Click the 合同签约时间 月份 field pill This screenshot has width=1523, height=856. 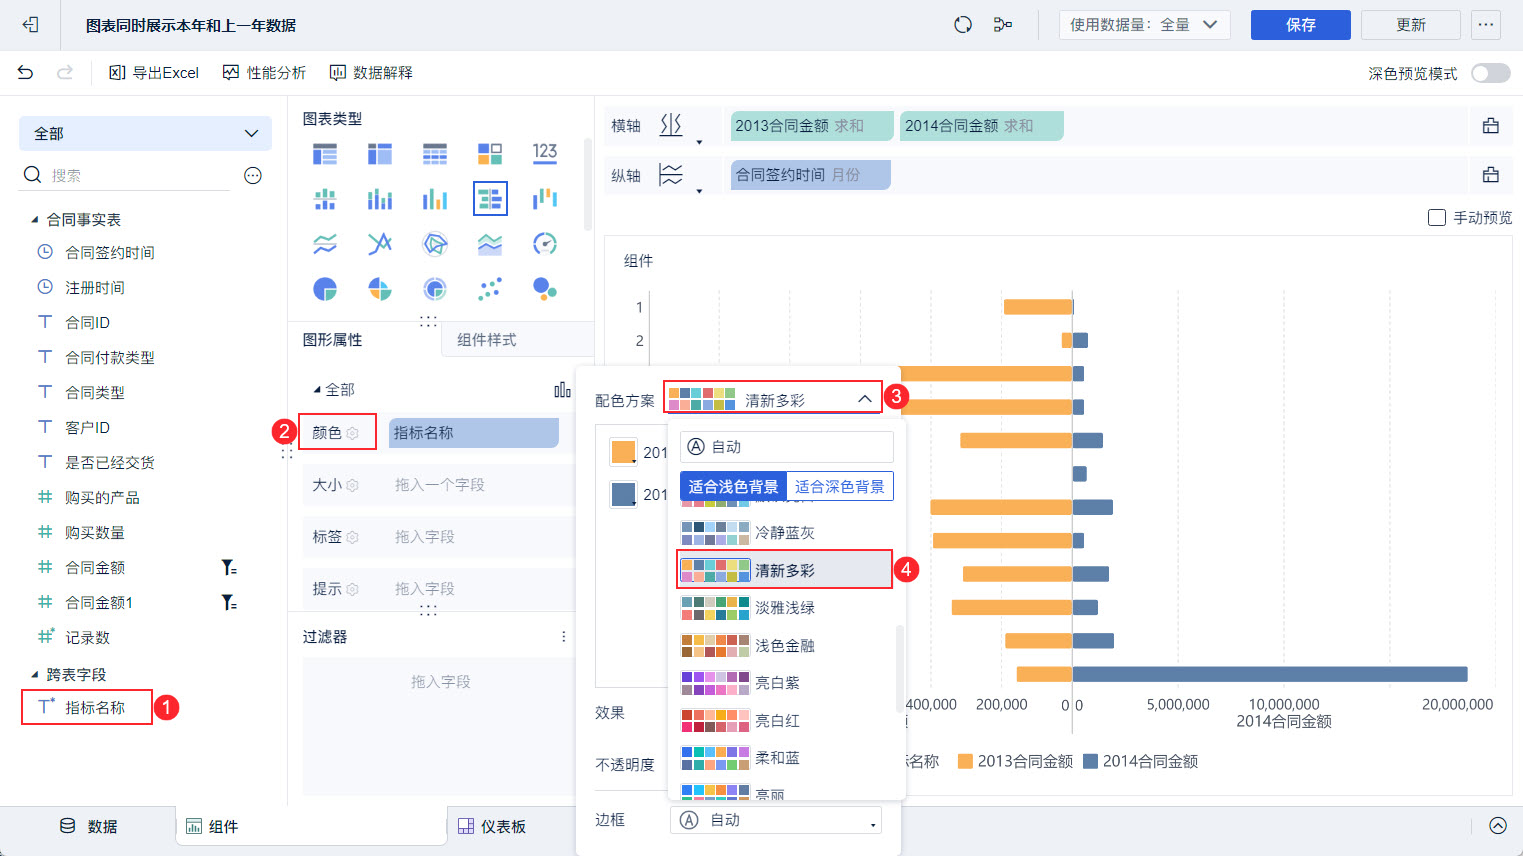point(810,175)
